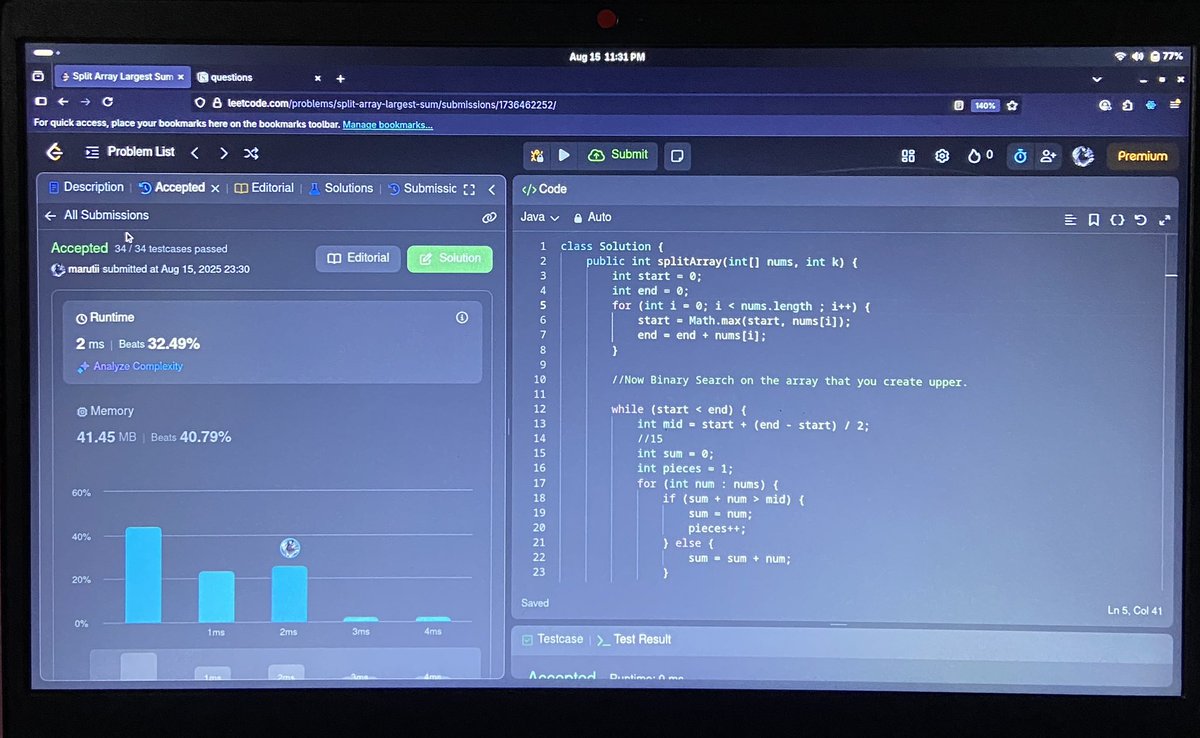Click line 12 'while (start < end)'
This screenshot has width=1200, height=738.
680,410
